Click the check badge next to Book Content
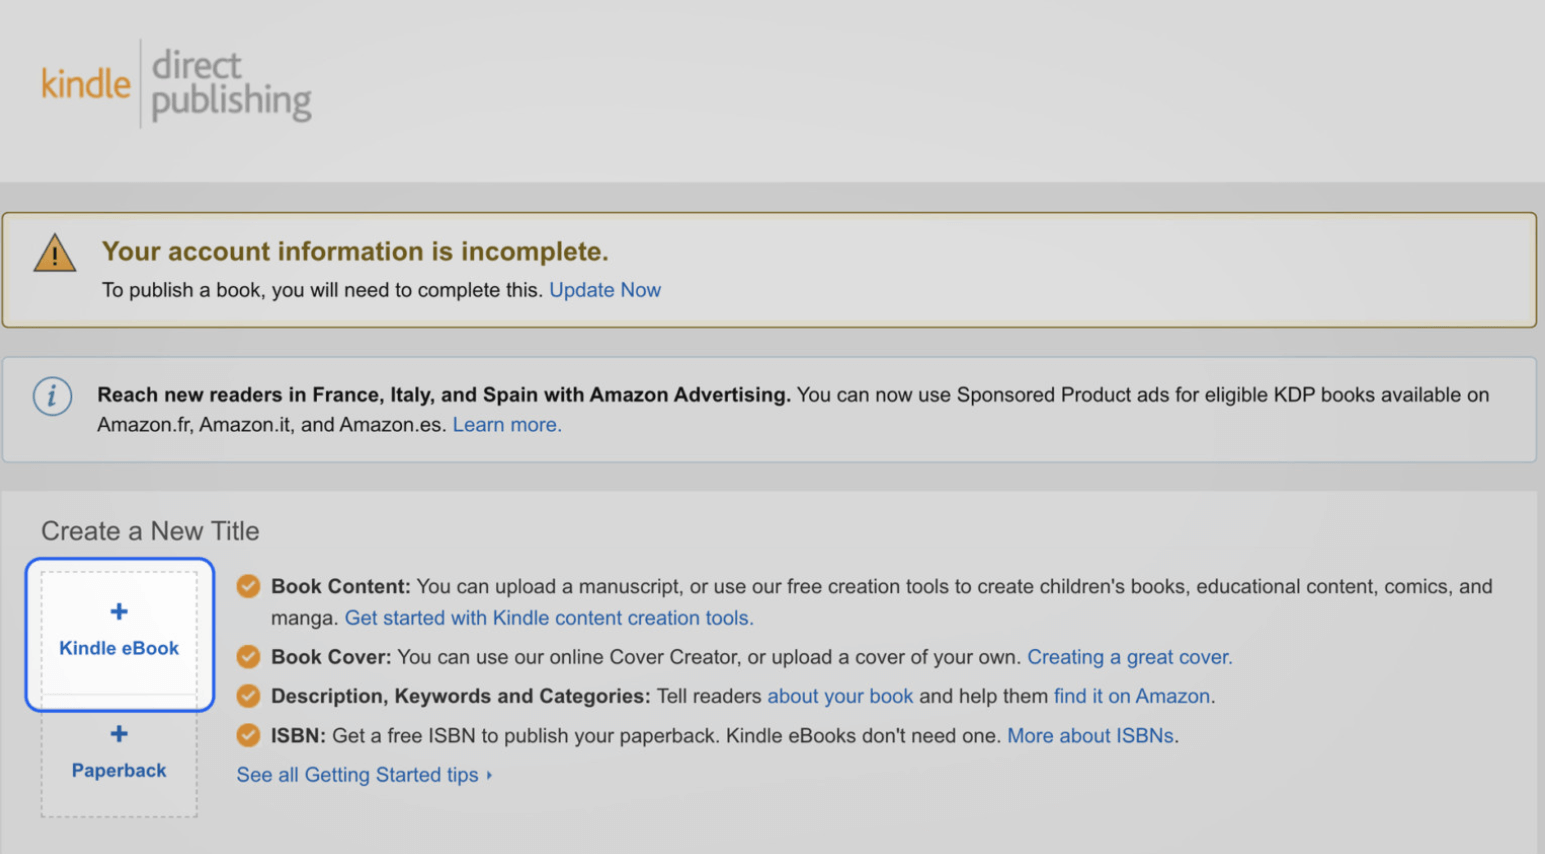This screenshot has width=1545, height=854. click(247, 586)
